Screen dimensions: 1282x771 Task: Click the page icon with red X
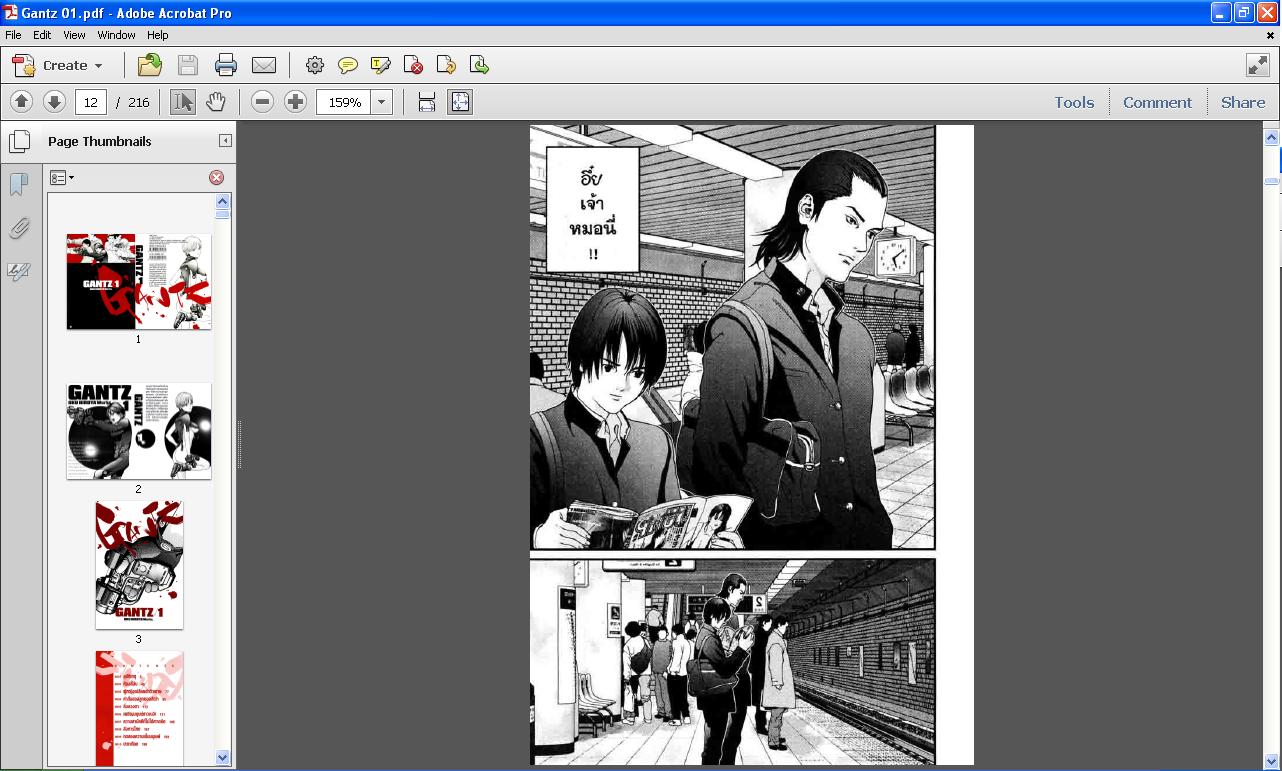pyautogui.click(x=413, y=65)
